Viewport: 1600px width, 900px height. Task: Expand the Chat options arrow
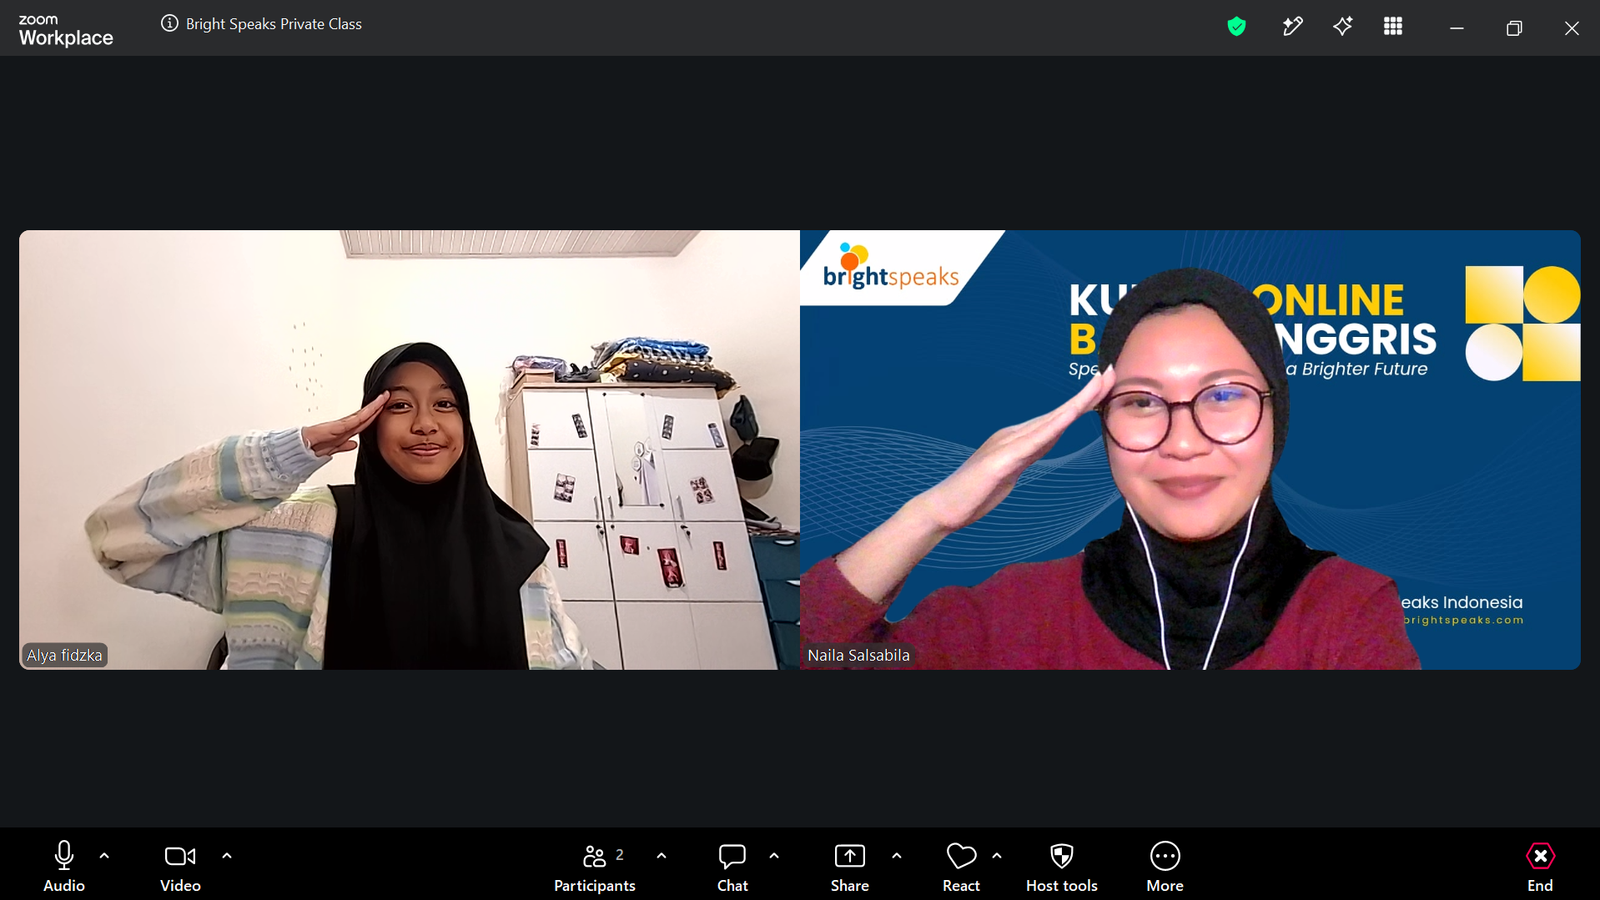coord(774,856)
